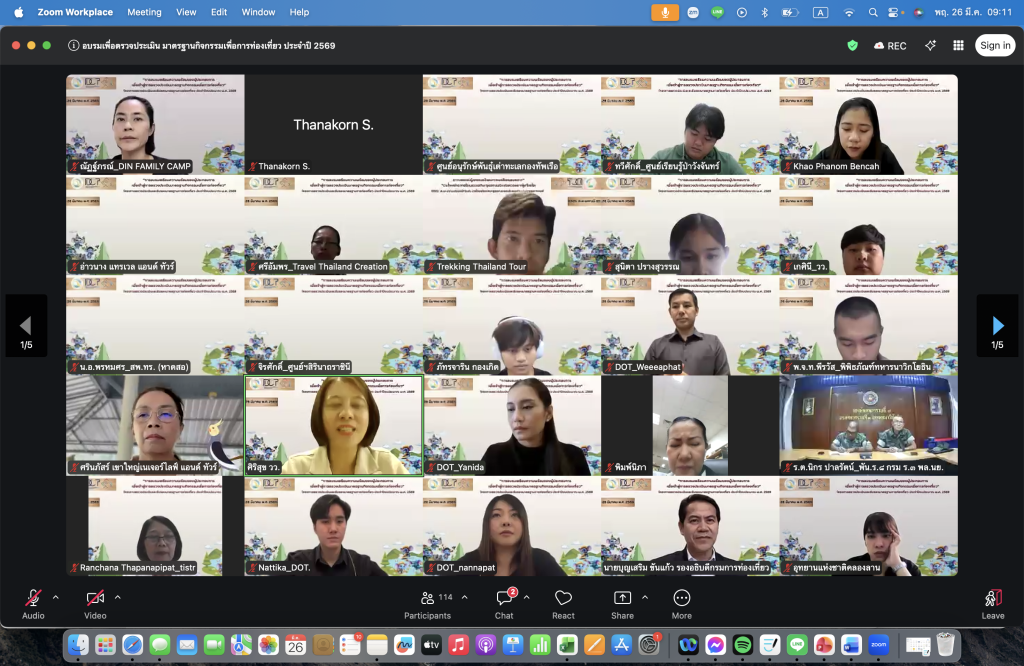Screen dimensions: 1024x666
Task: Expand the Video options chevron
Action: (117, 597)
